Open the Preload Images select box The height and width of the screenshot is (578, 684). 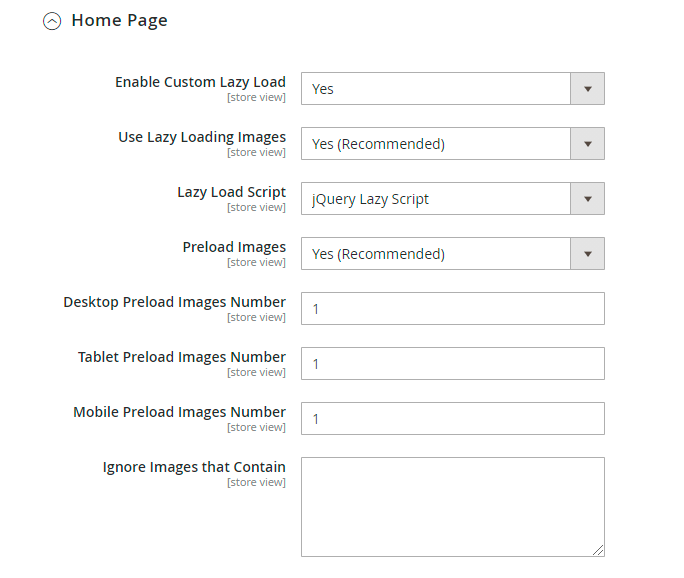click(436, 254)
